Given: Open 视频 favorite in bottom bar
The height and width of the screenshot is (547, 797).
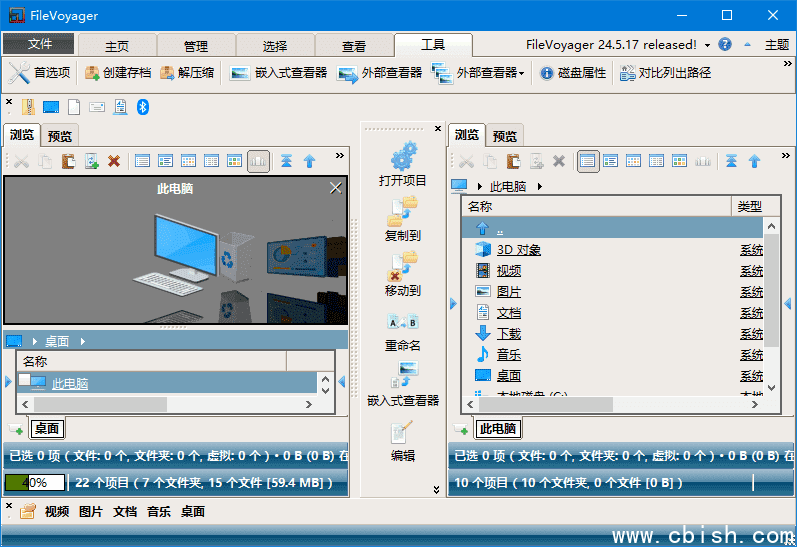Looking at the screenshot, I should pos(56,511).
